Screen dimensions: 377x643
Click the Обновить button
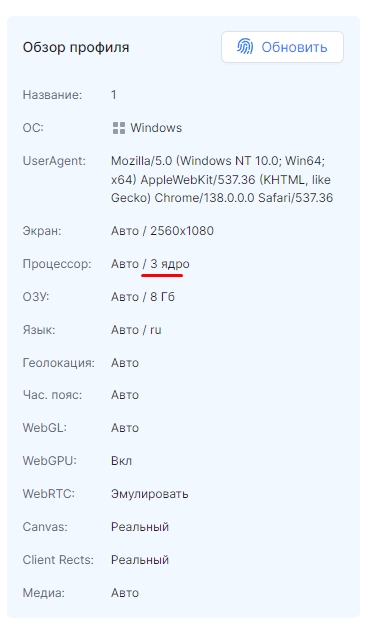click(282, 47)
